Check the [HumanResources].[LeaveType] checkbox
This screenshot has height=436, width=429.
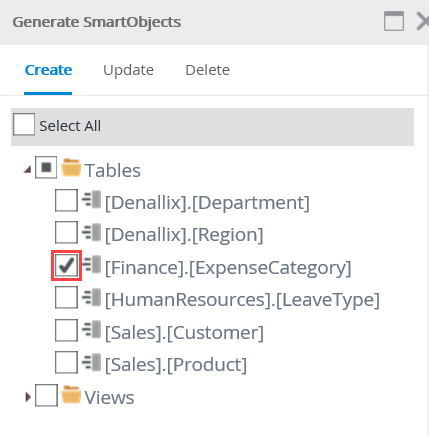[x=66, y=298]
